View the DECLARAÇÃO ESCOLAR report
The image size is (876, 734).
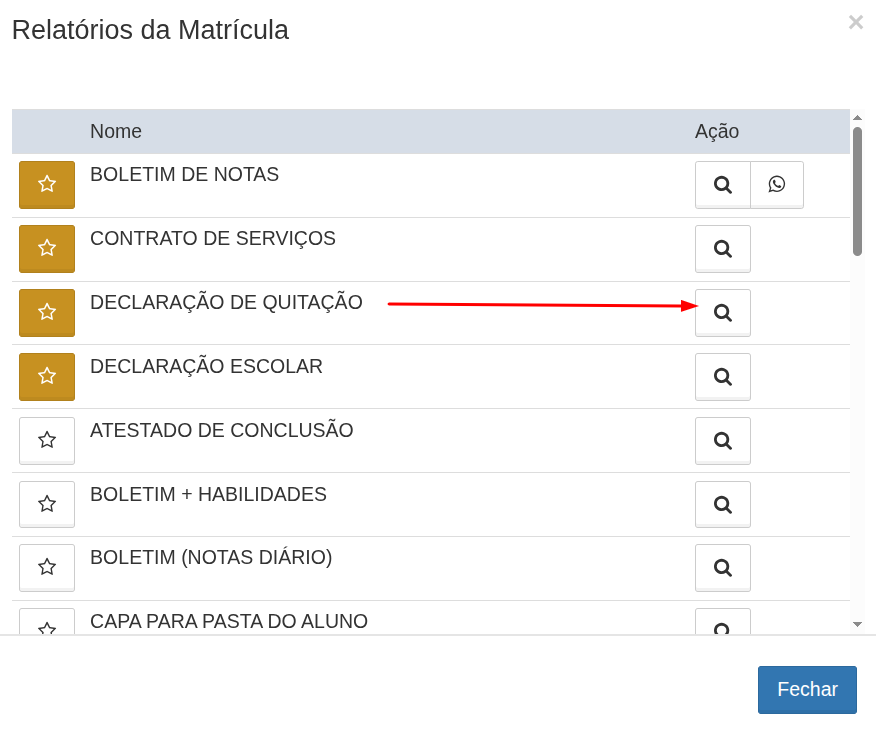722,377
